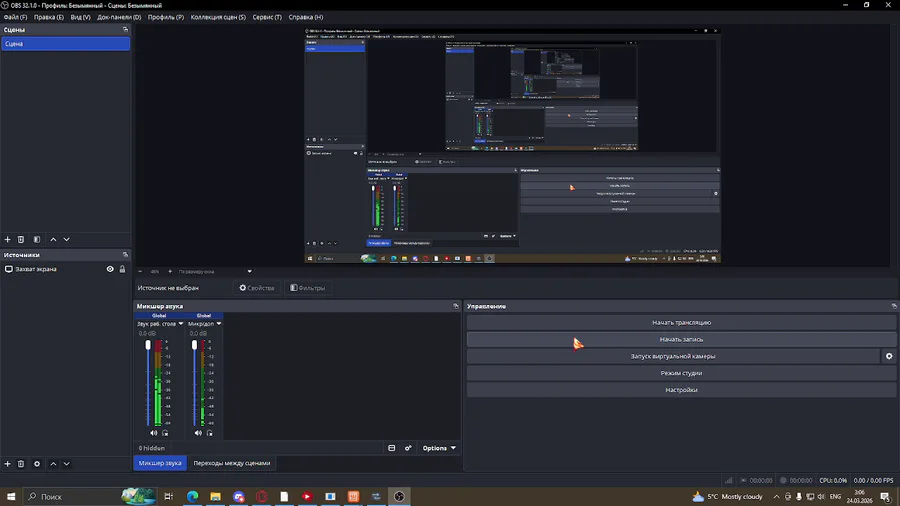Screen dimensions: 900x506
Task: Toggle monitoring headphone icon for Микрофон
Action: pyautogui.click(x=210, y=433)
